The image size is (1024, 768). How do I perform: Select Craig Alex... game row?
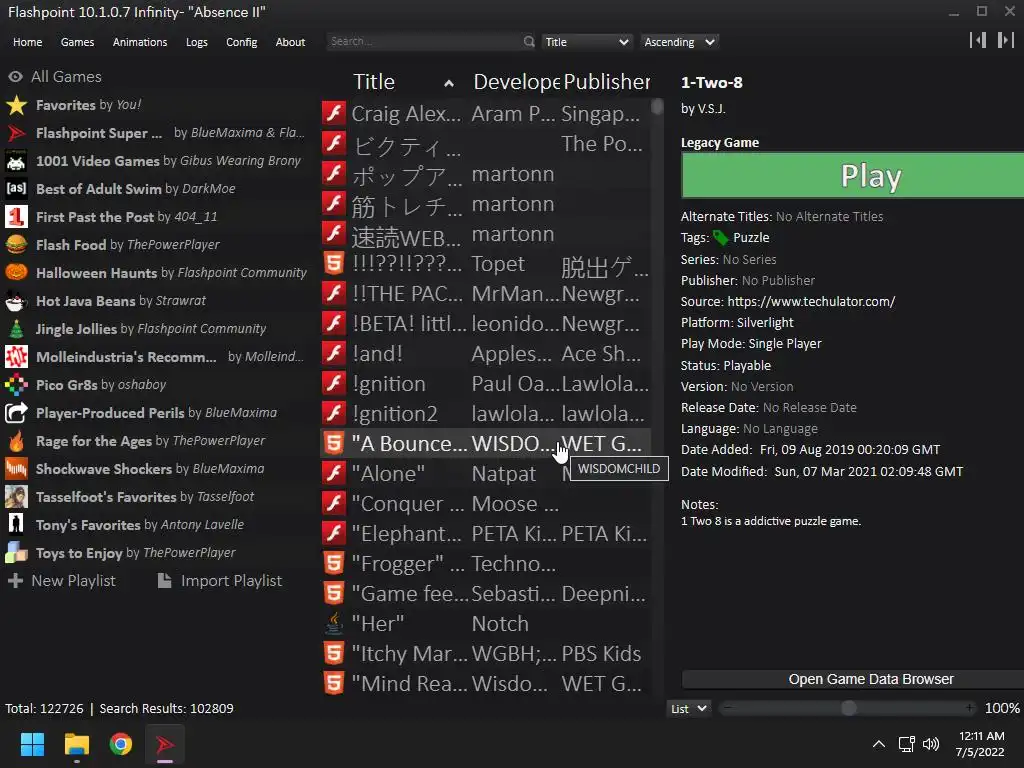[486, 113]
